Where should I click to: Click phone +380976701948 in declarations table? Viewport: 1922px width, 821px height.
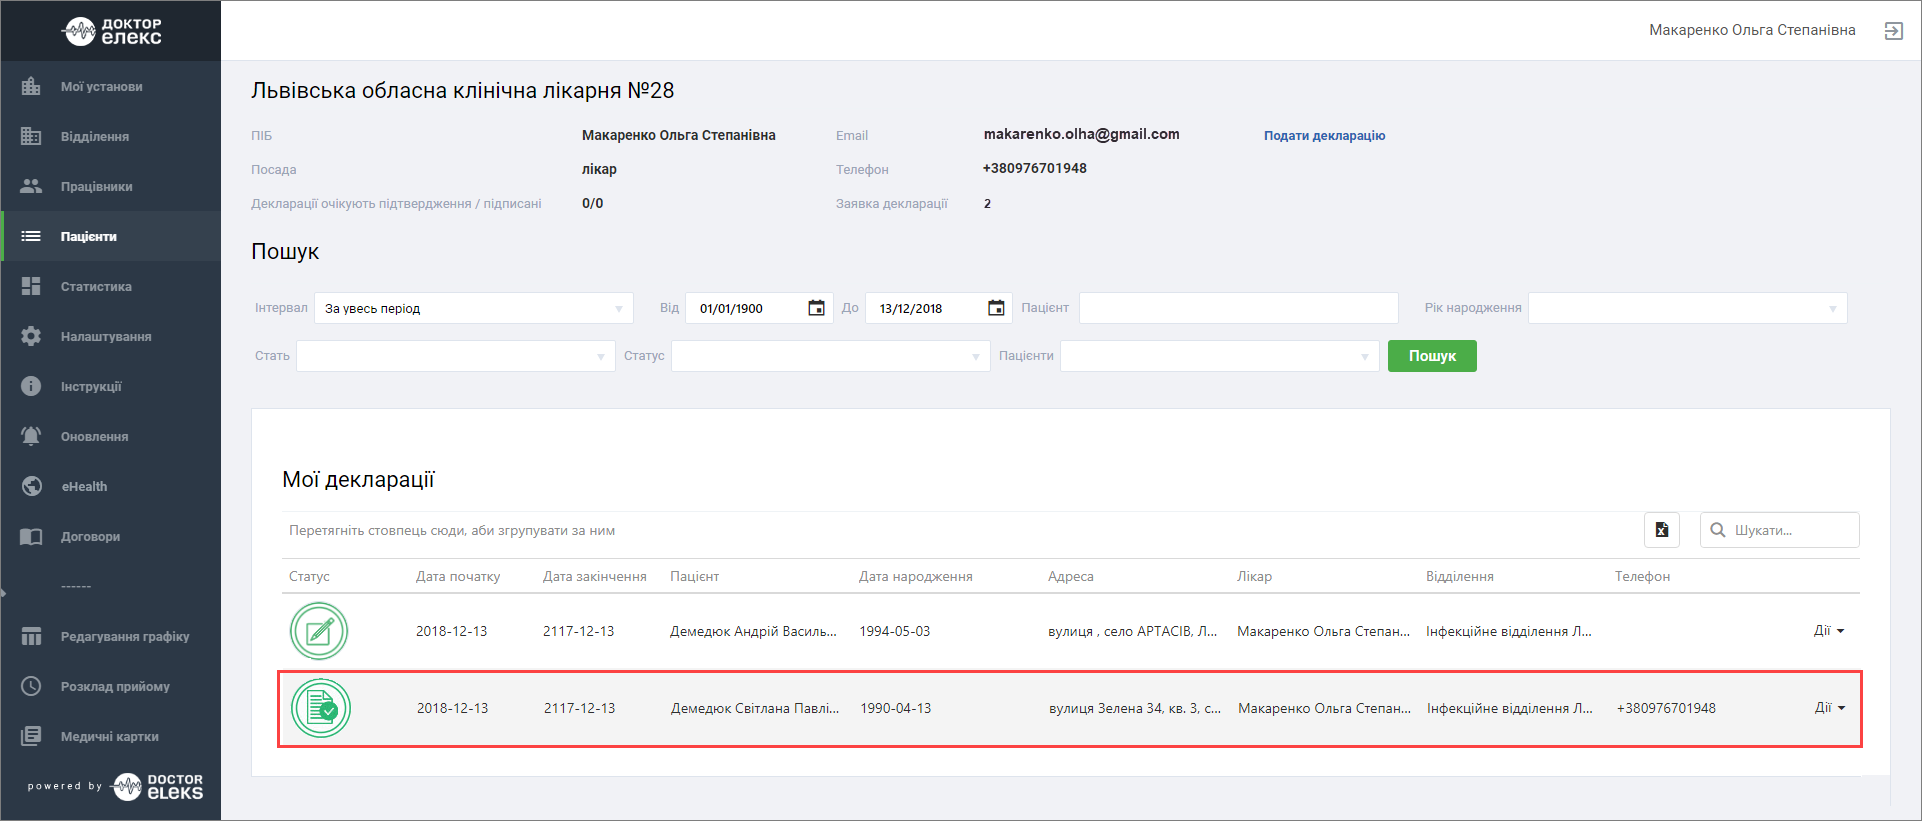click(1666, 708)
